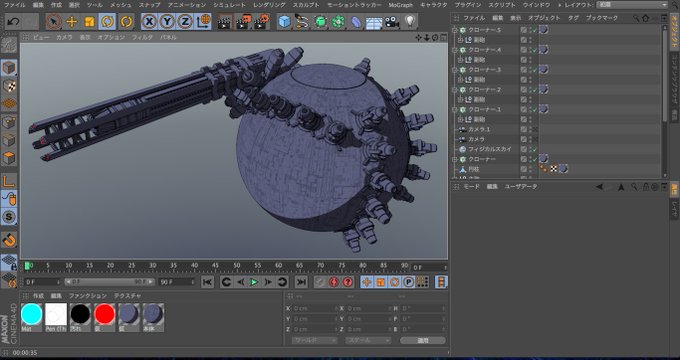The height and width of the screenshot is (360, 680).
Task: Open Render Settings clapperboard with gear icon
Action: 261,21
